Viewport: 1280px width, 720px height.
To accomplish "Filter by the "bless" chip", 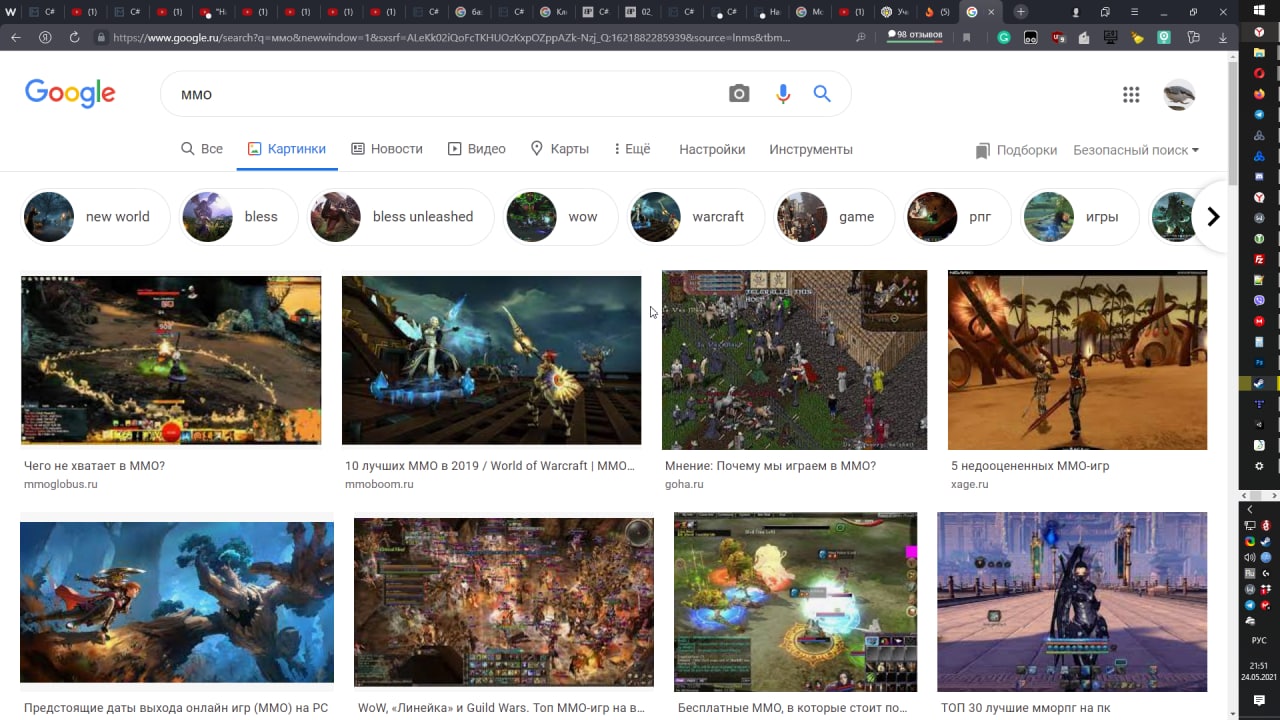I will pos(239,217).
